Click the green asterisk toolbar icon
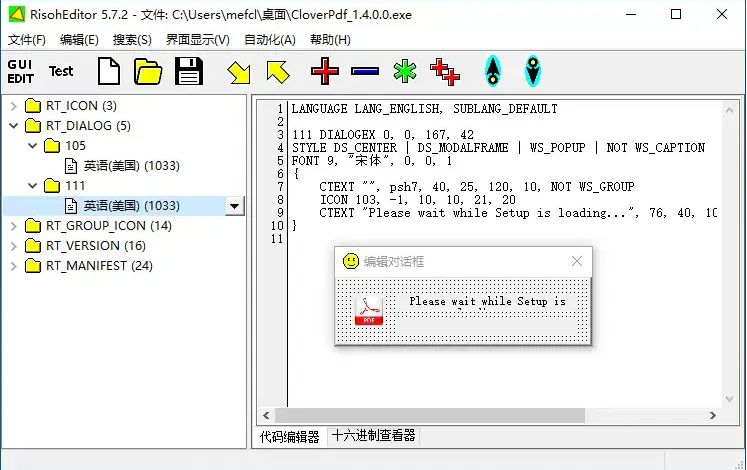Screen dimensions: 747x470 click(404, 71)
